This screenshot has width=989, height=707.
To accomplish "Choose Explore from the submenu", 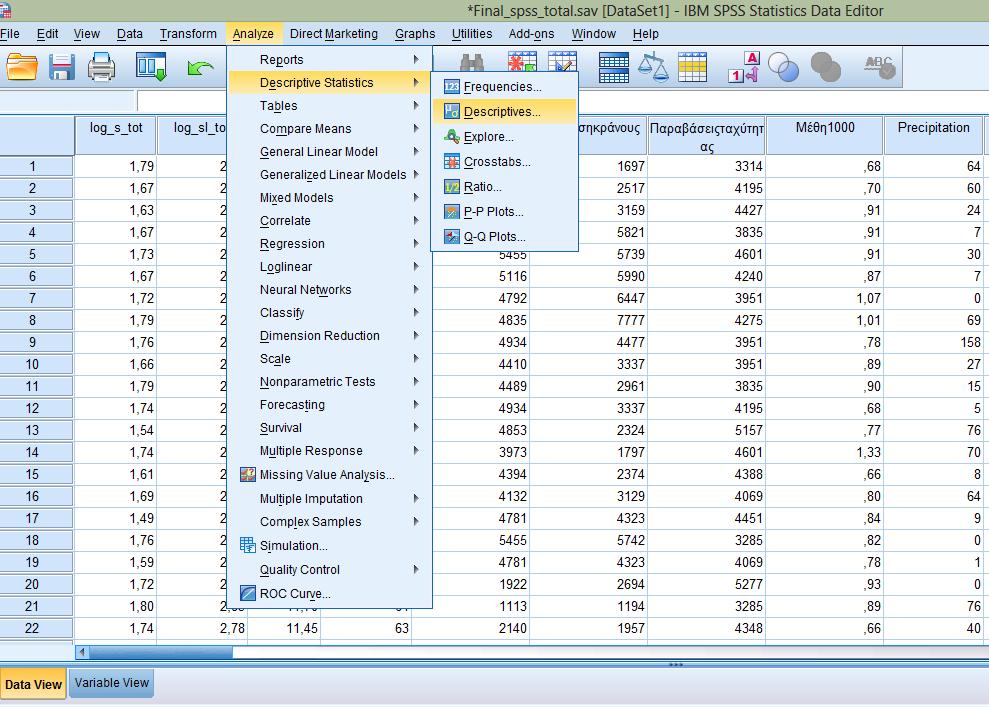I will pos(503,137).
